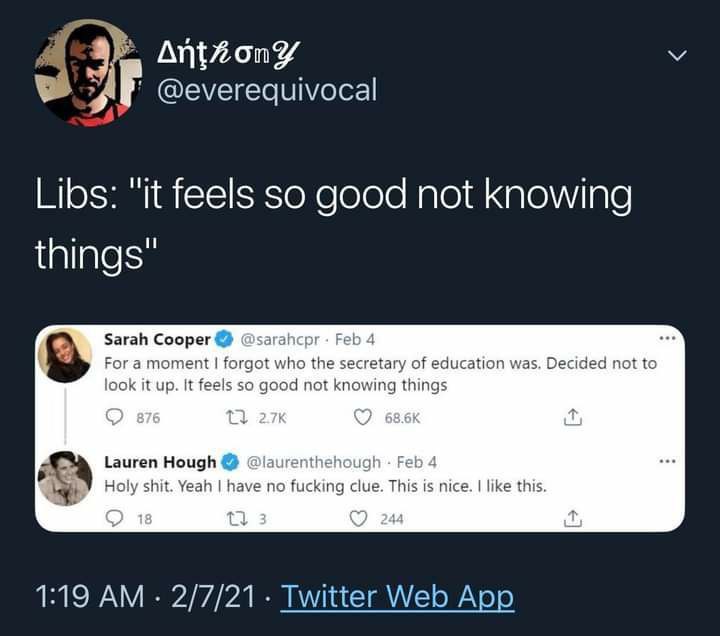720x636 pixels.
Task: Reply to Sarah Cooper's tweet
Action: click(114, 418)
